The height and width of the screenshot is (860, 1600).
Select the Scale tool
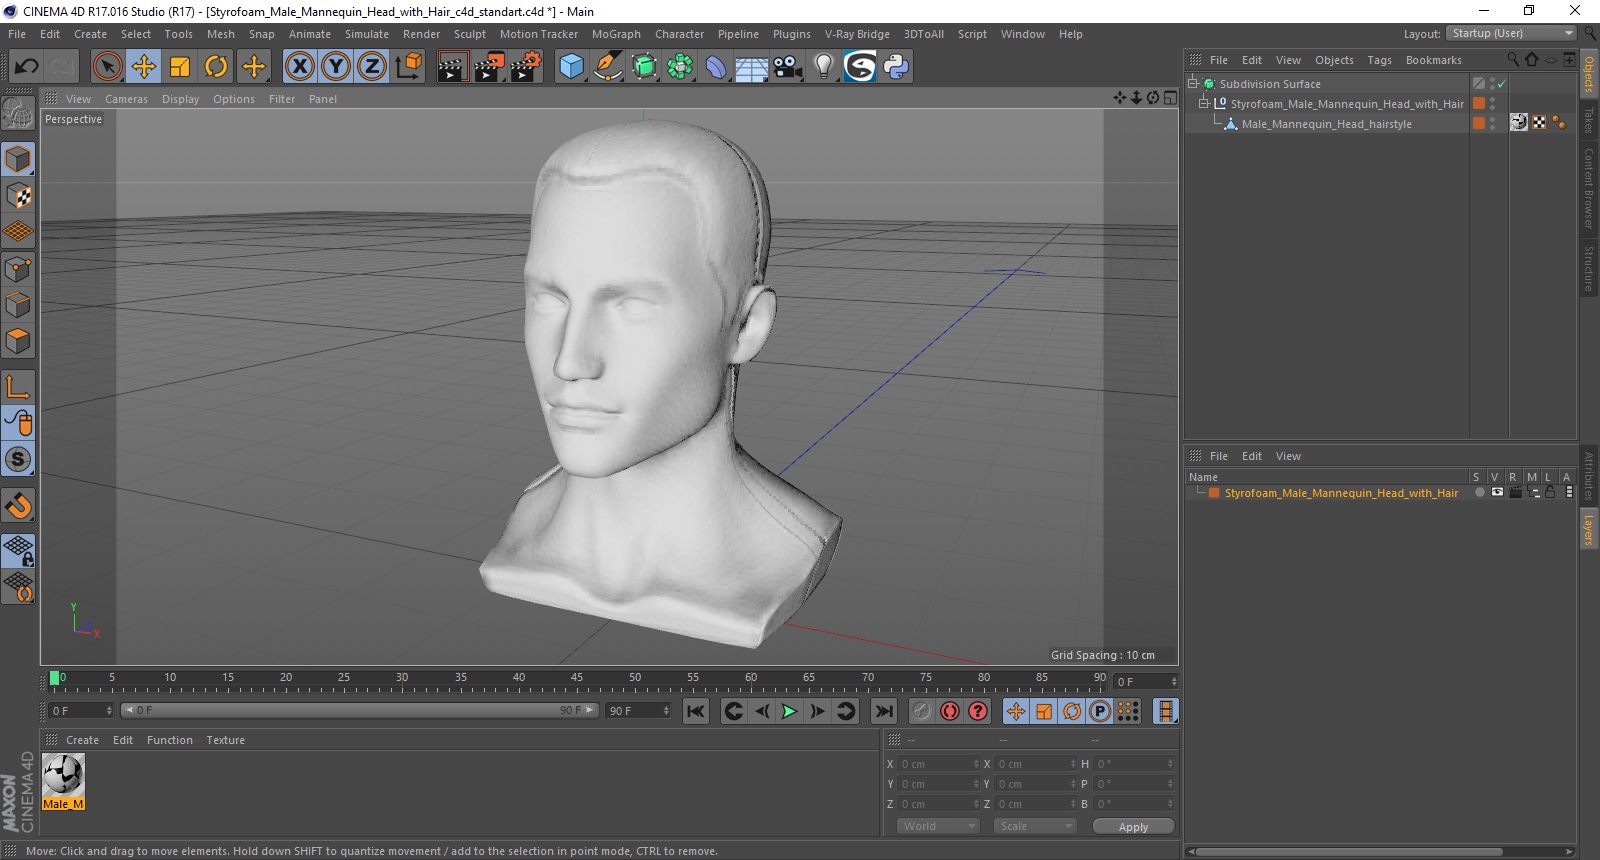tap(180, 67)
